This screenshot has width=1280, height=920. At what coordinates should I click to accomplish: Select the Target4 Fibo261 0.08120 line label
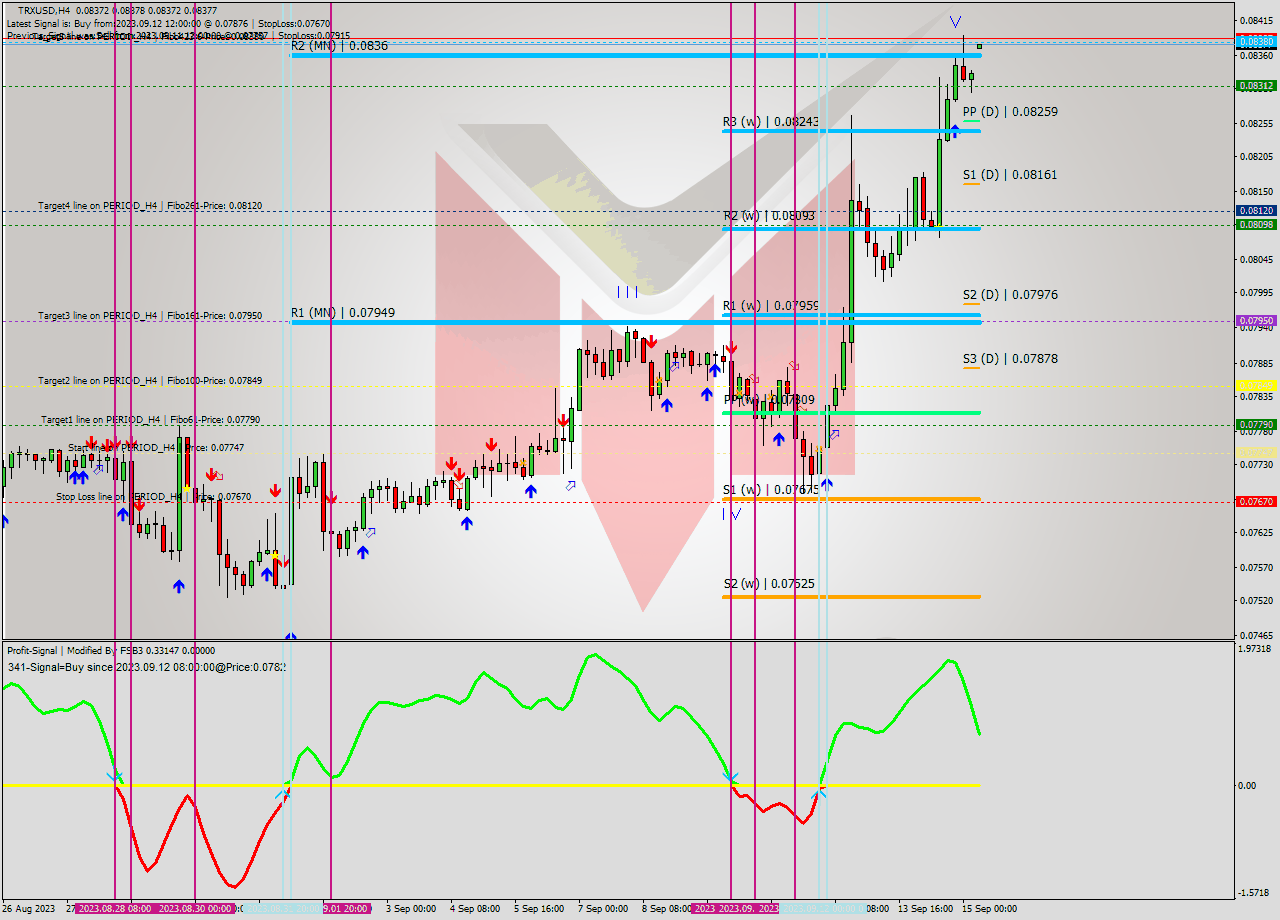click(x=150, y=206)
